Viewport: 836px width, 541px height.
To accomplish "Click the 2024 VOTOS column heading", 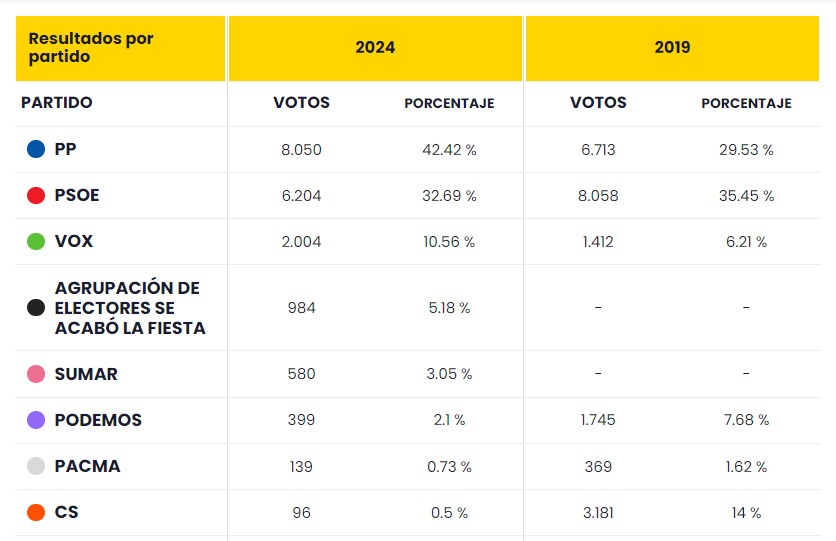I will pyautogui.click(x=301, y=103).
